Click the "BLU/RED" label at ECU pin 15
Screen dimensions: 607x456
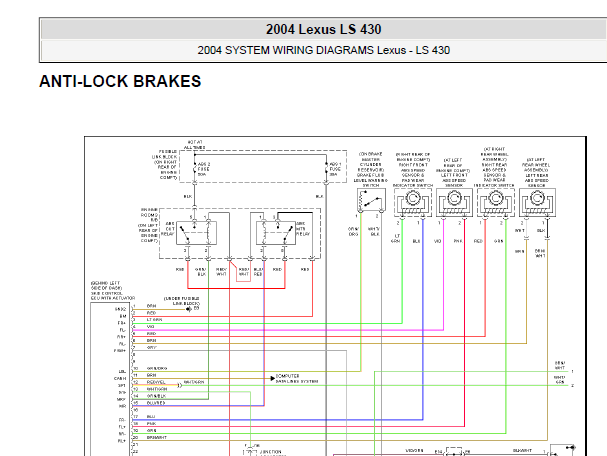pos(156,403)
